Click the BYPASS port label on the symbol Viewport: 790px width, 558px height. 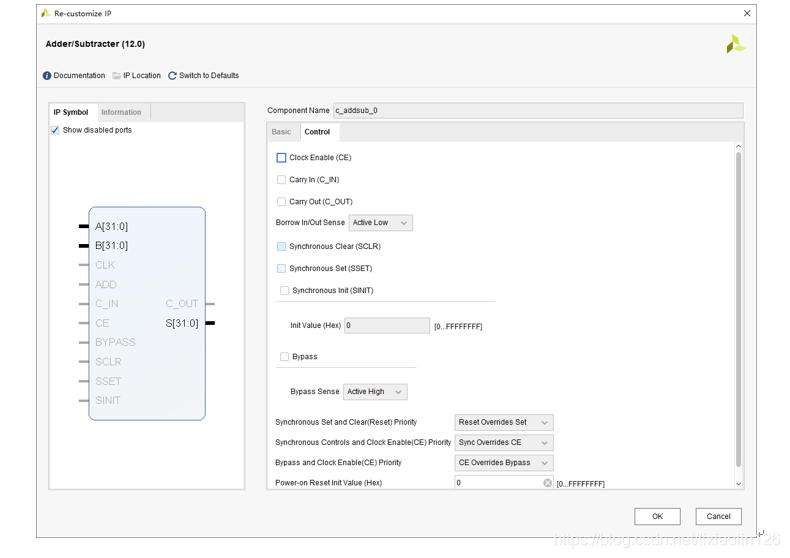coord(115,342)
